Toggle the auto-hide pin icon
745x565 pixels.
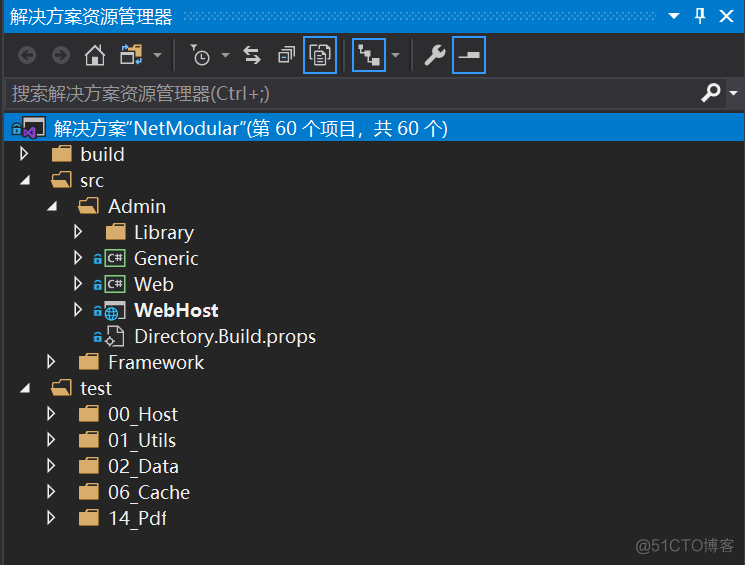[700, 16]
